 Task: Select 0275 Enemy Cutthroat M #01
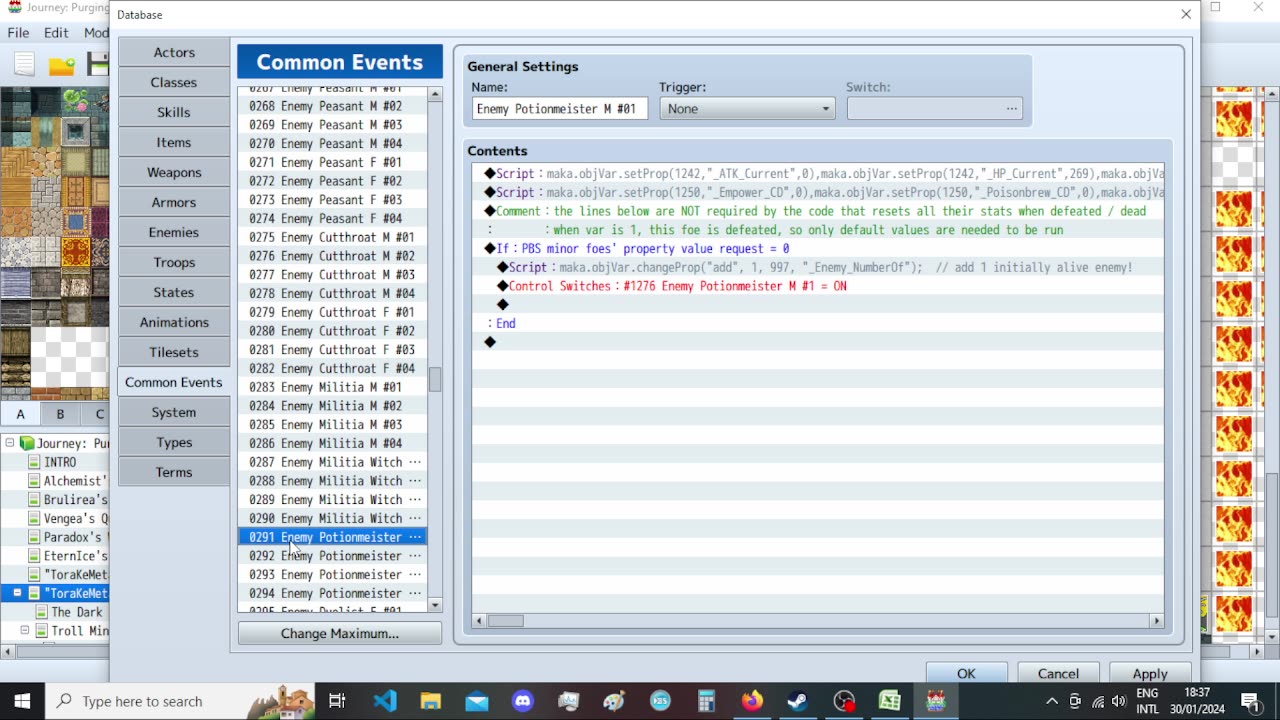[333, 237]
